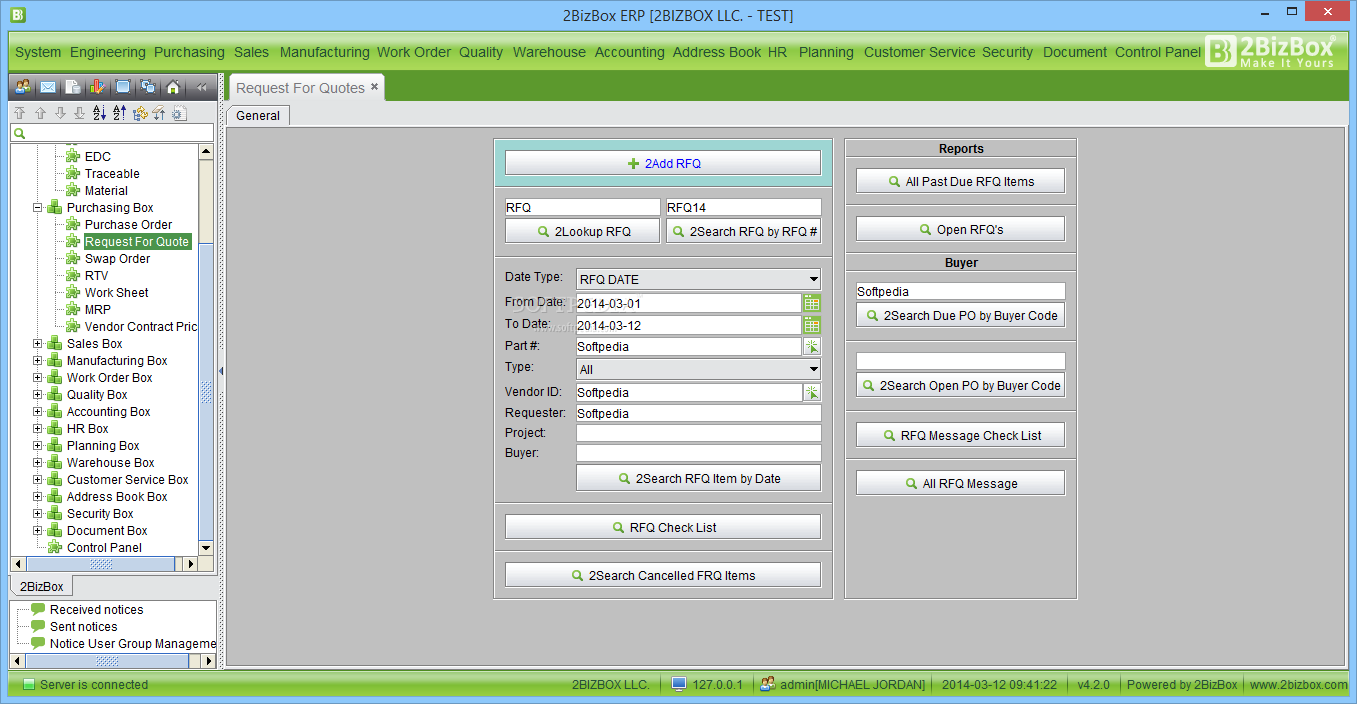Sort tree A-Z descending

coord(99,113)
